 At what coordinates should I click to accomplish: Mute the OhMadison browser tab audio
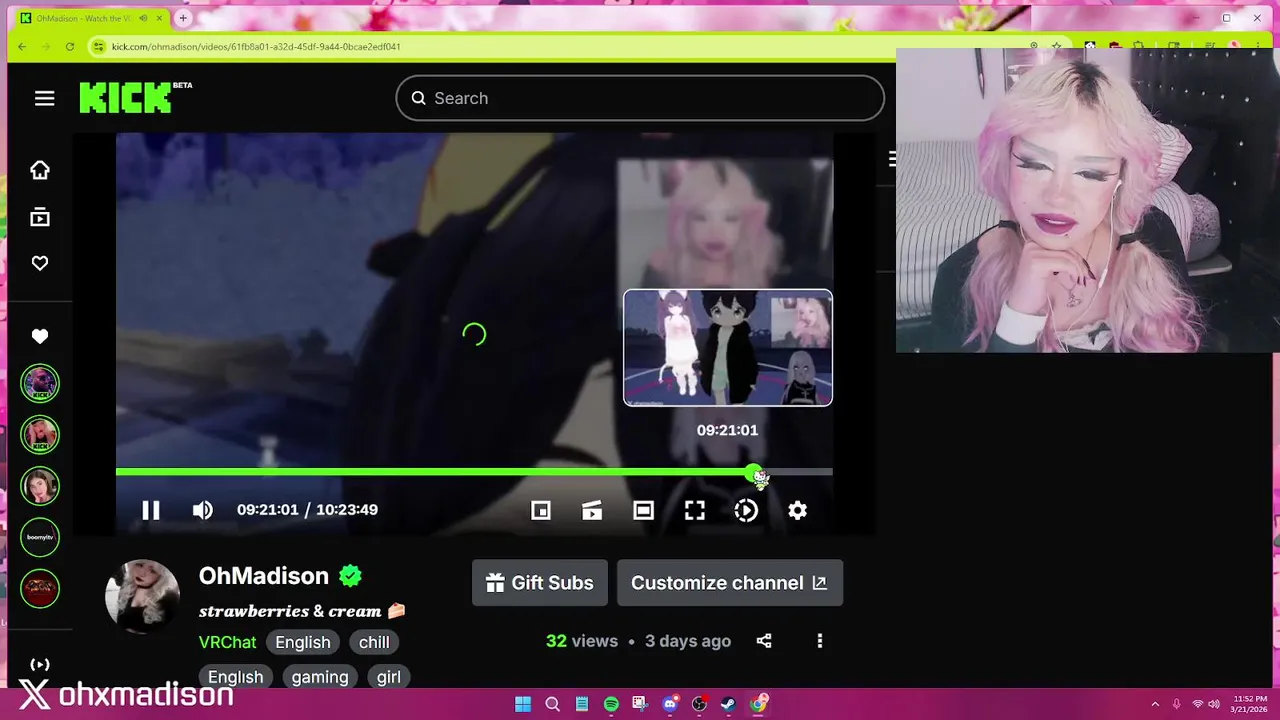[144, 18]
